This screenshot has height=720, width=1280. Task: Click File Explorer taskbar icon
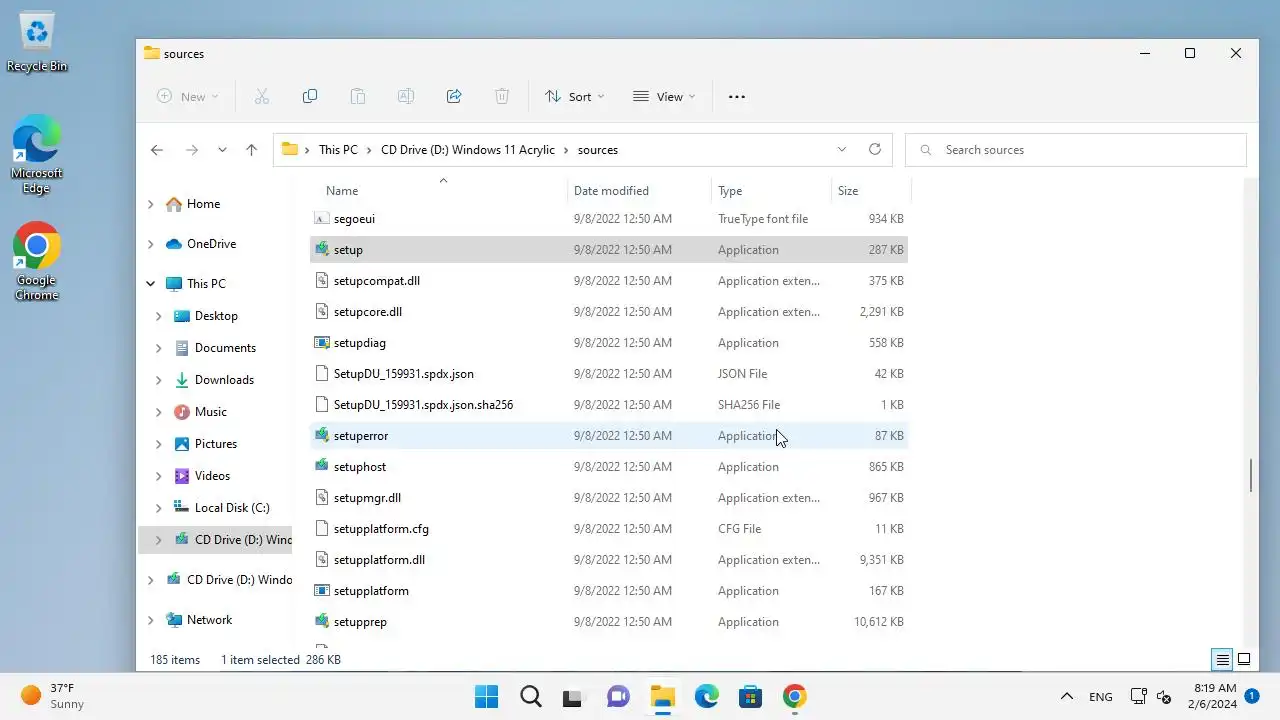(663, 696)
